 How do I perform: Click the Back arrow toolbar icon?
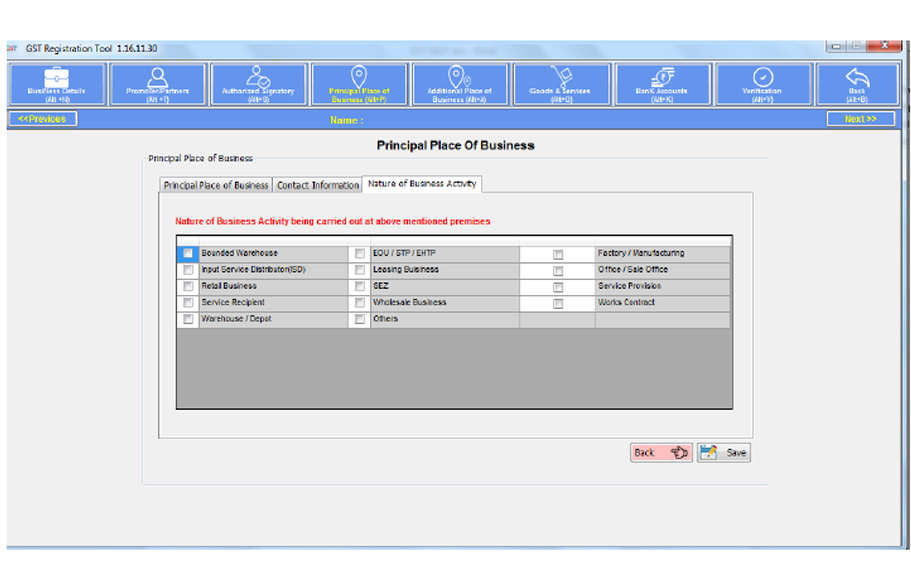point(857,84)
